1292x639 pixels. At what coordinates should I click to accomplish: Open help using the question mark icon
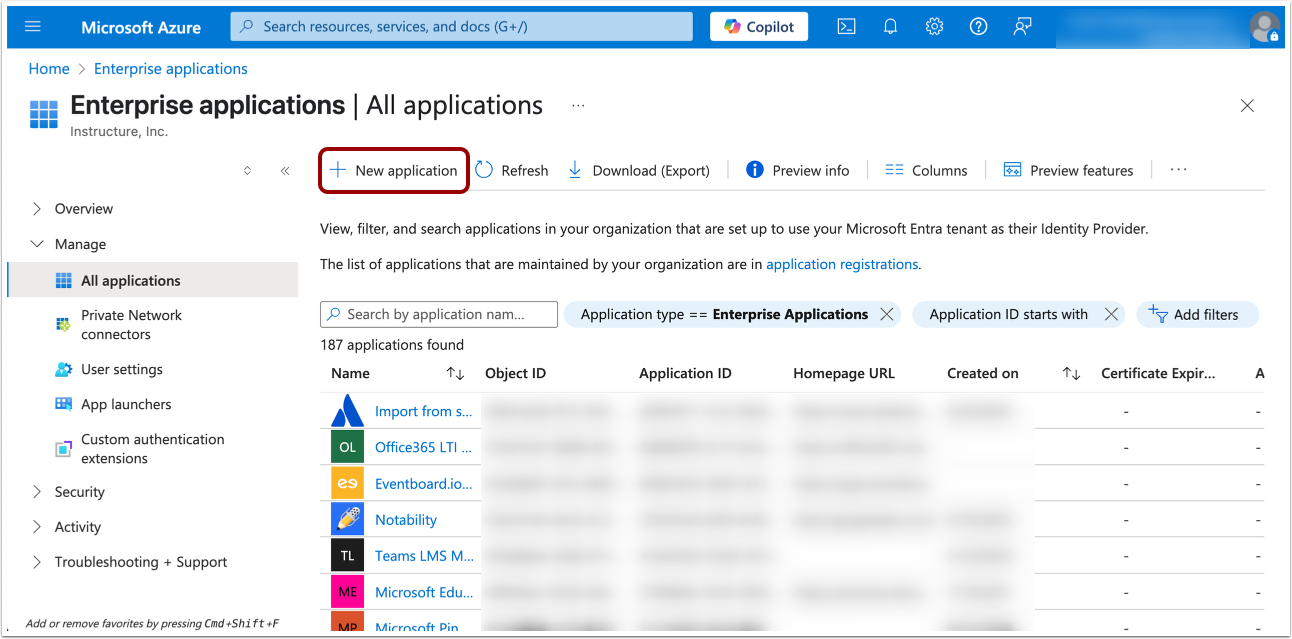pos(978,26)
